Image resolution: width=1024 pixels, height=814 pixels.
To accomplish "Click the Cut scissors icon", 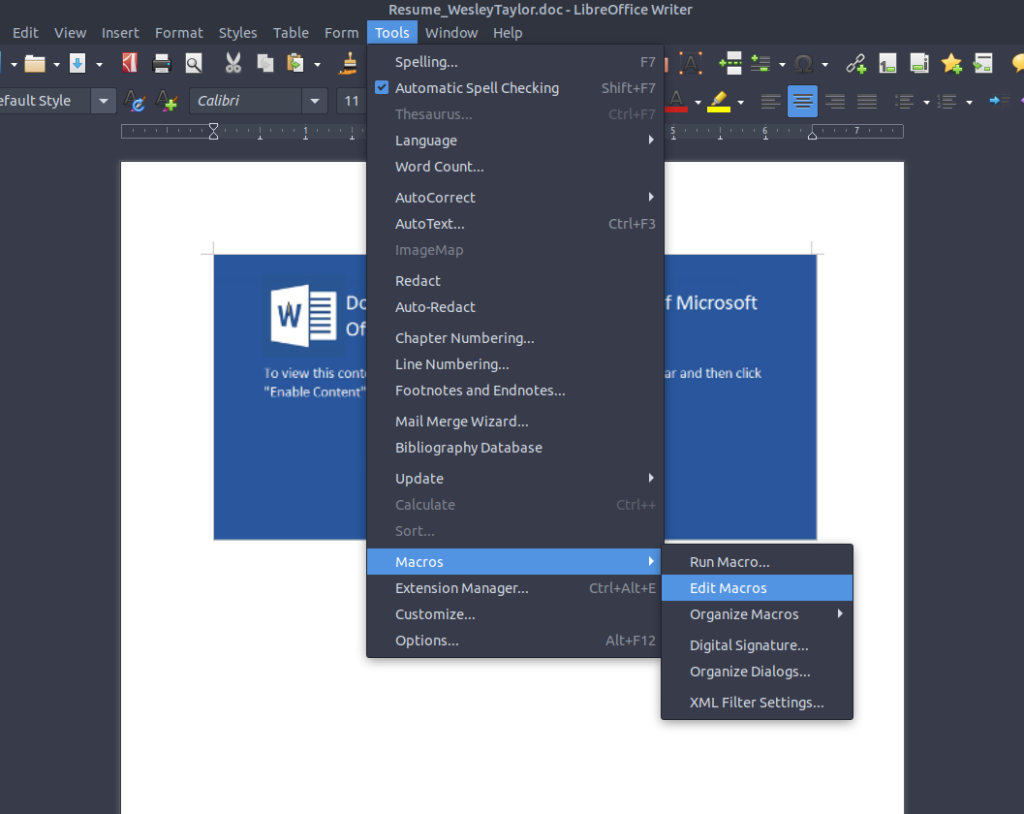I will pos(233,63).
